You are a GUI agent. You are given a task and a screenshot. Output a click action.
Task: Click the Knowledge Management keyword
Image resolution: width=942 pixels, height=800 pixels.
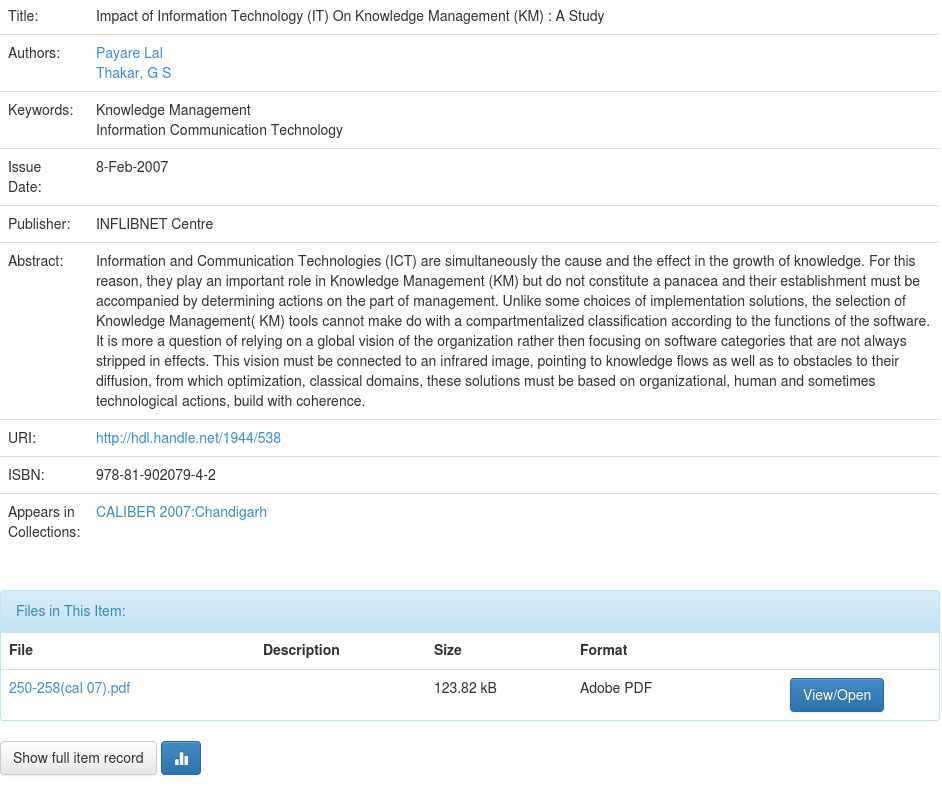(x=173, y=110)
